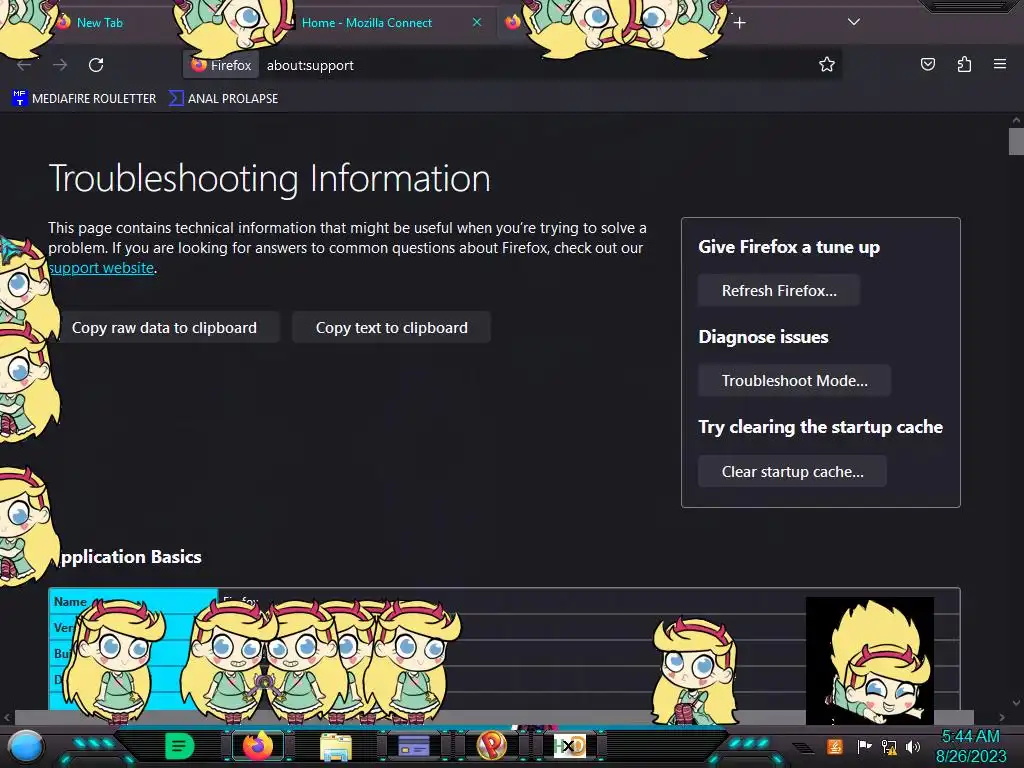1024x768 pixels.
Task: Follow the support website link
Action: point(102,268)
